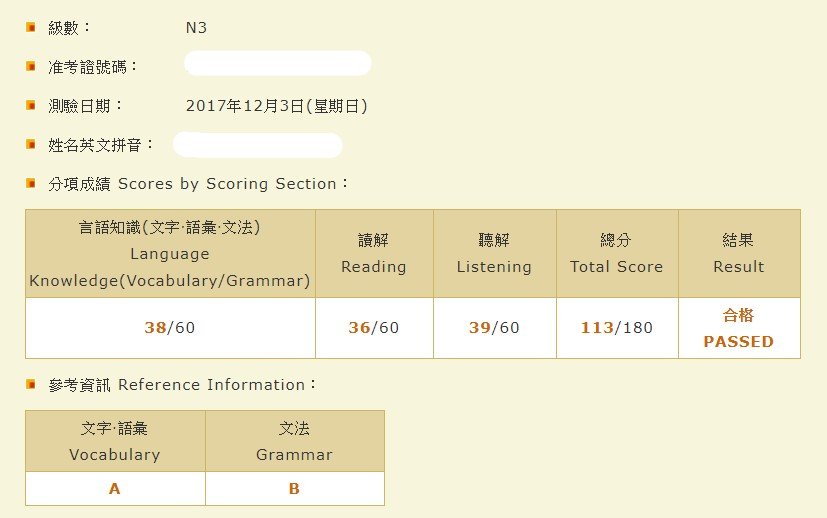Click the orange bullet beside 測驗日期
The width and height of the screenshot is (827, 518).
(31, 105)
